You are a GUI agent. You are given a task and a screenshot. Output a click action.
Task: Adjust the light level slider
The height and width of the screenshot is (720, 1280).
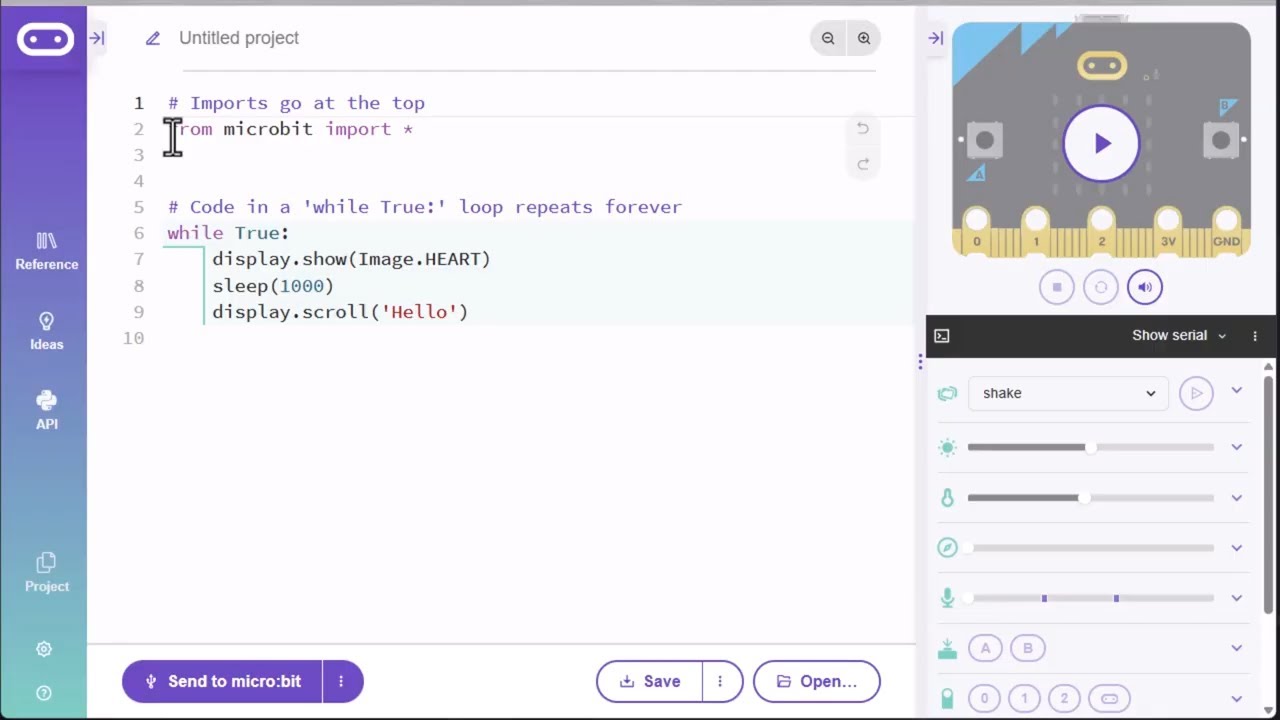pos(1091,447)
